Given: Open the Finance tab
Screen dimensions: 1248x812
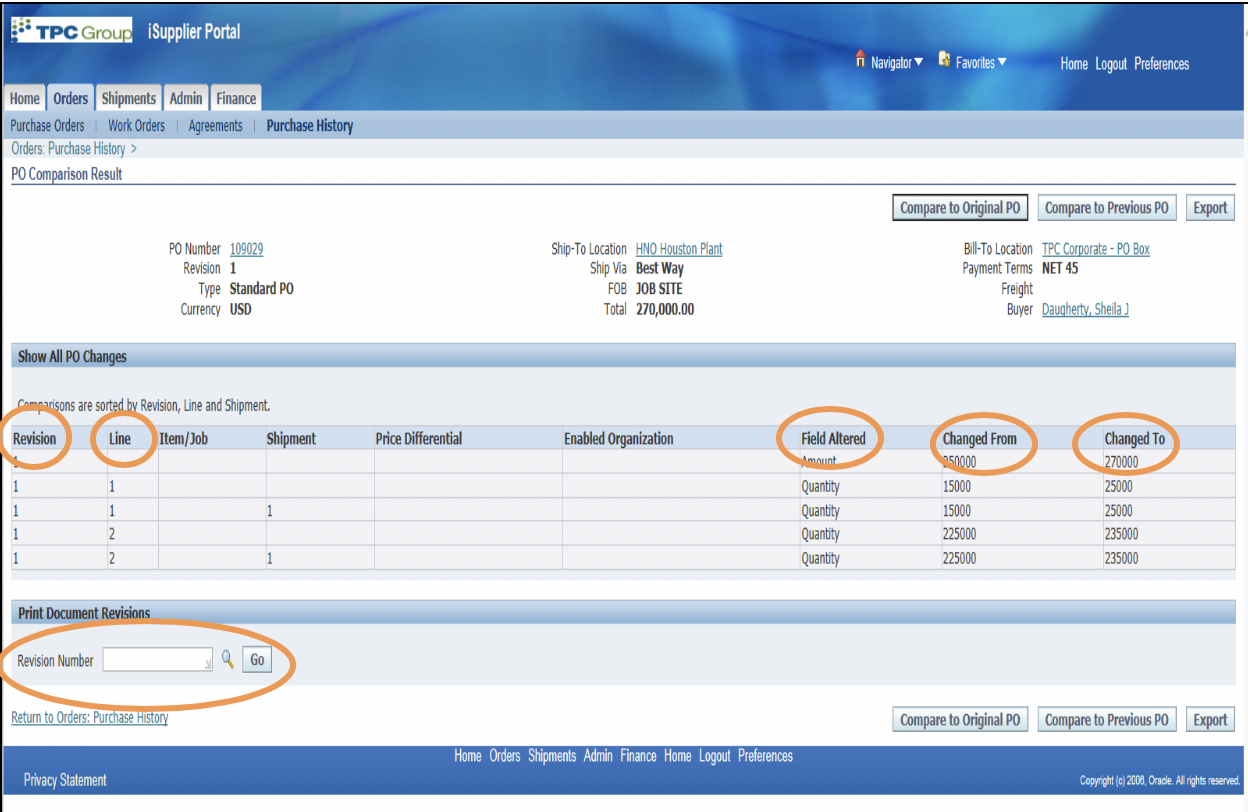Looking at the screenshot, I should pos(236,98).
